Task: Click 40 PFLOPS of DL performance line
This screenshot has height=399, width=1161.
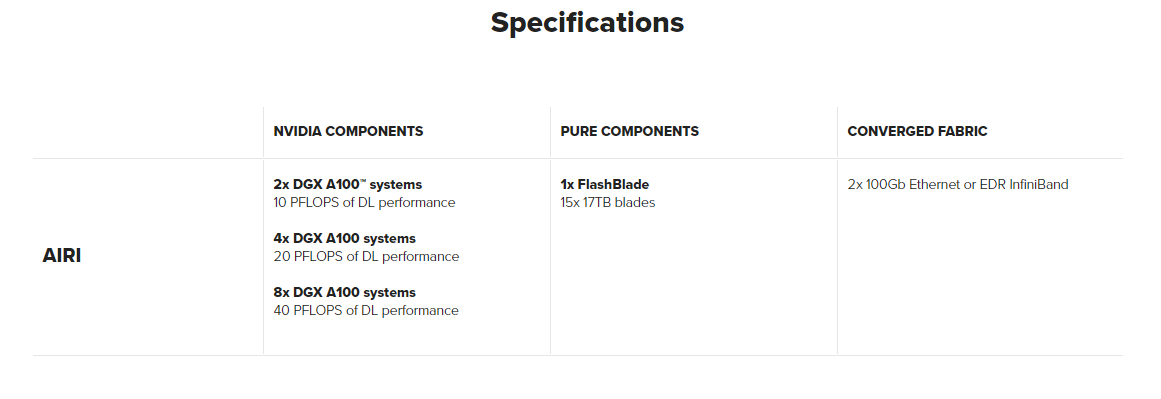Action: tap(366, 310)
